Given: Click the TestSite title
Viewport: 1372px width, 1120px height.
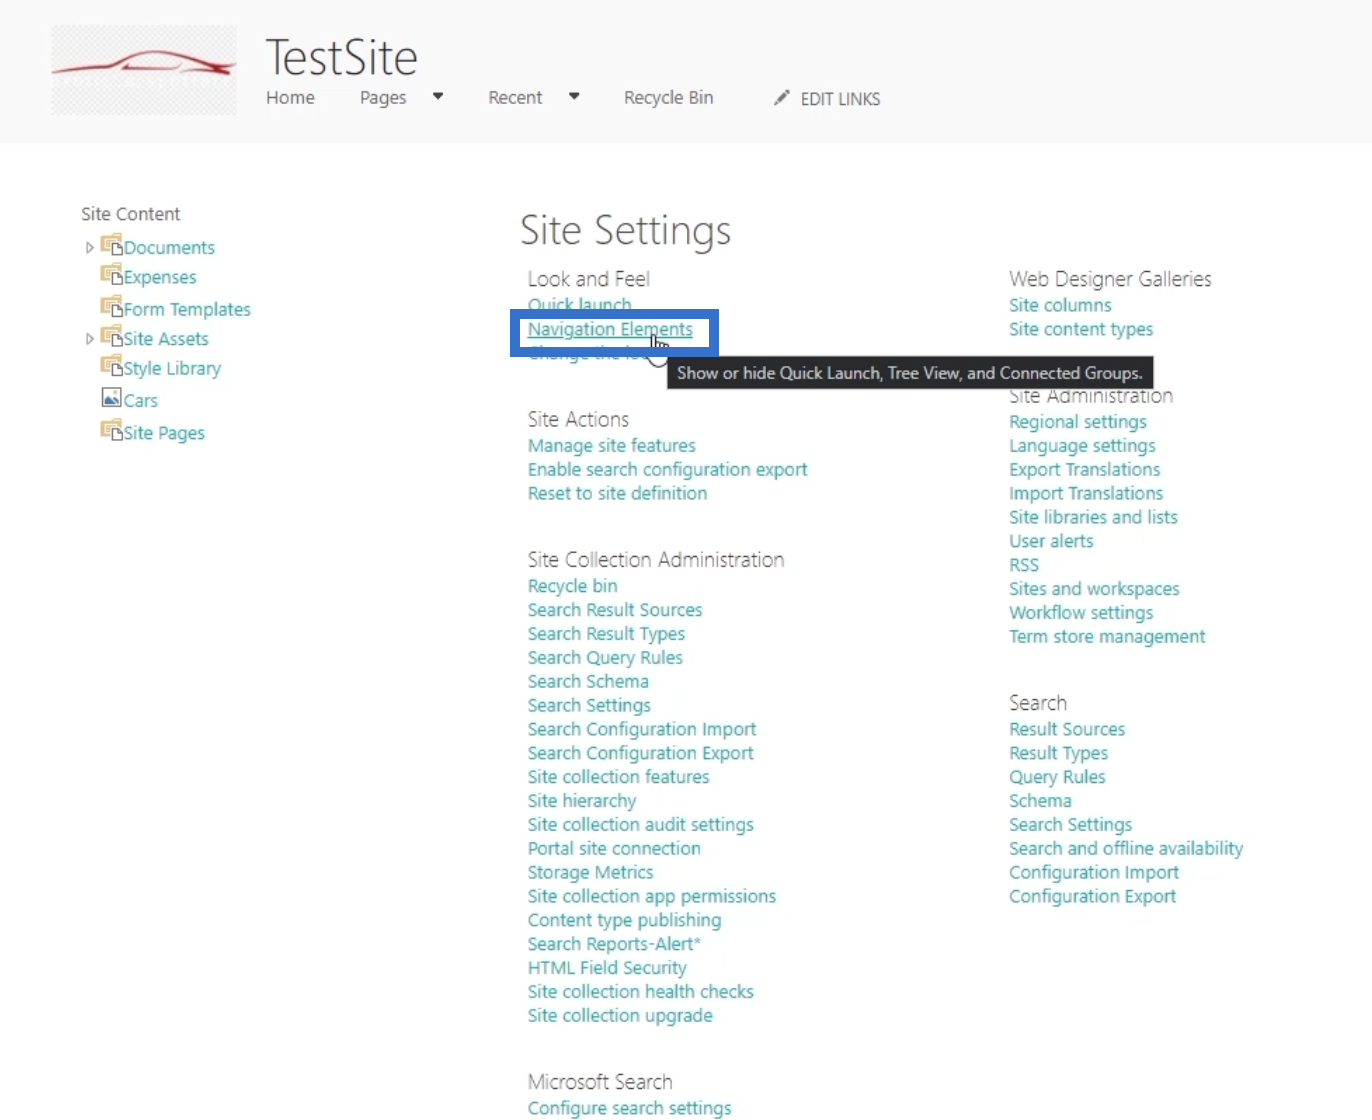Looking at the screenshot, I should pos(341,57).
